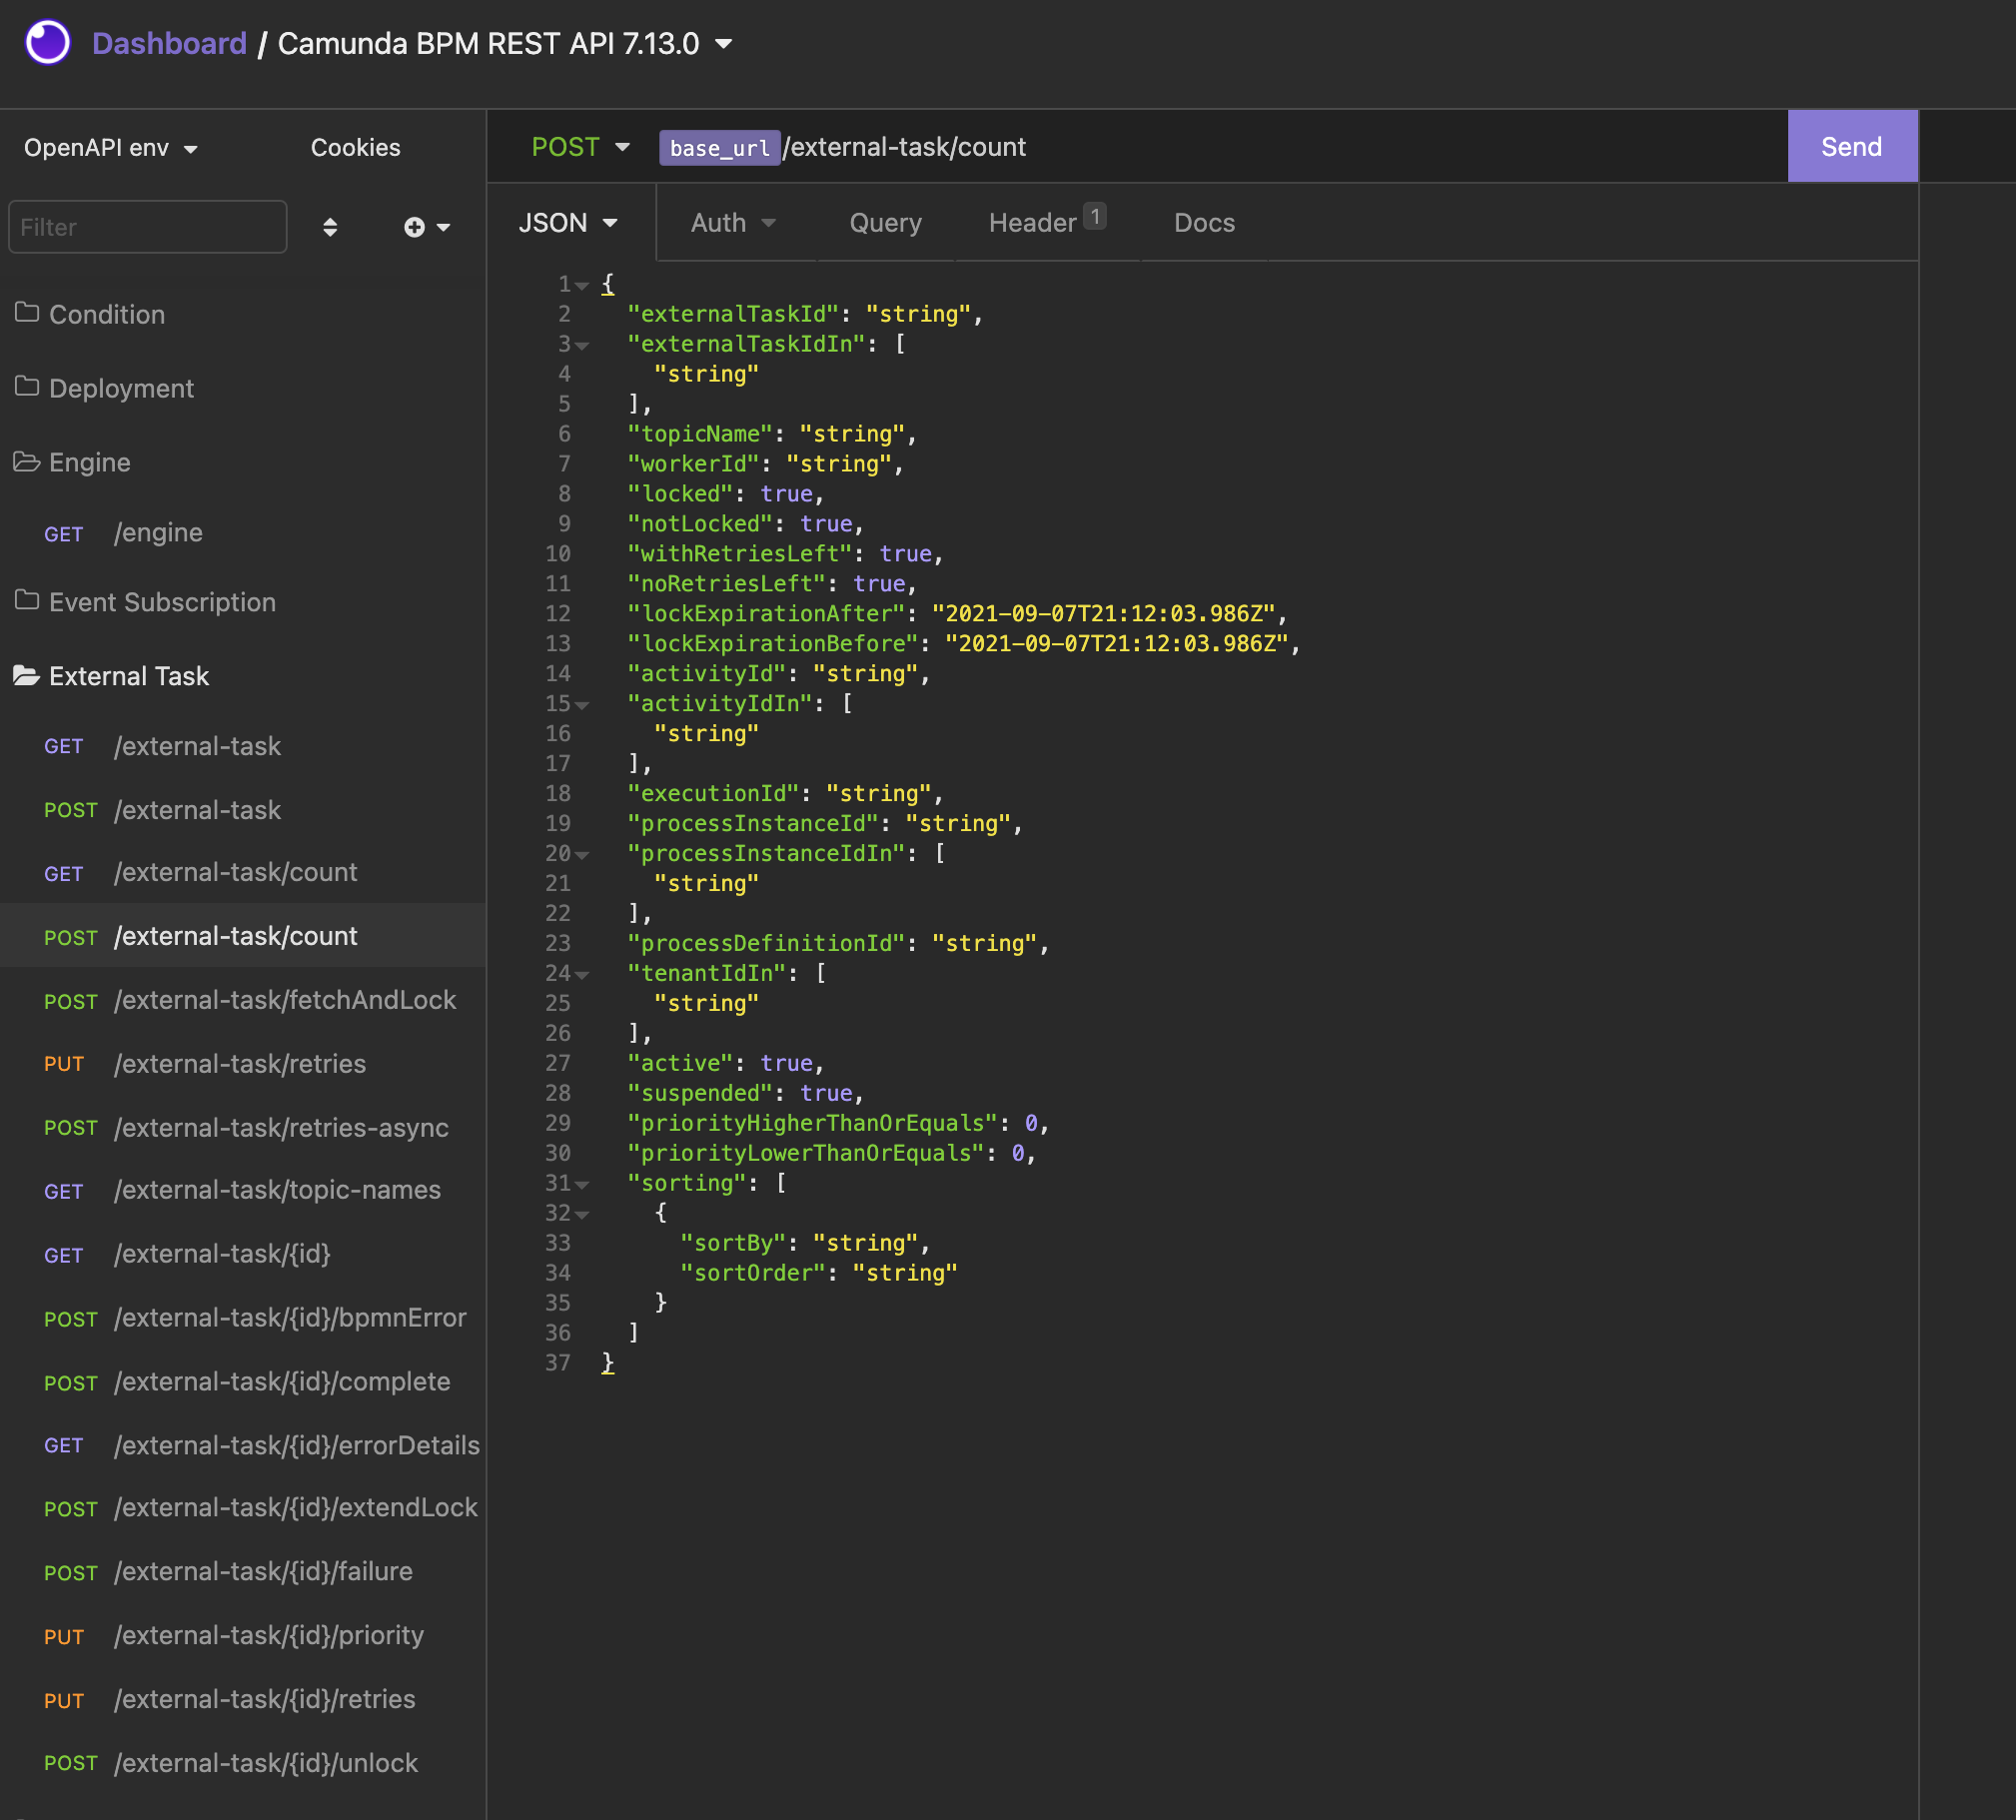
Task: Select POST /external-task/{id}/bpmnError request
Action: (x=243, y=1318)
